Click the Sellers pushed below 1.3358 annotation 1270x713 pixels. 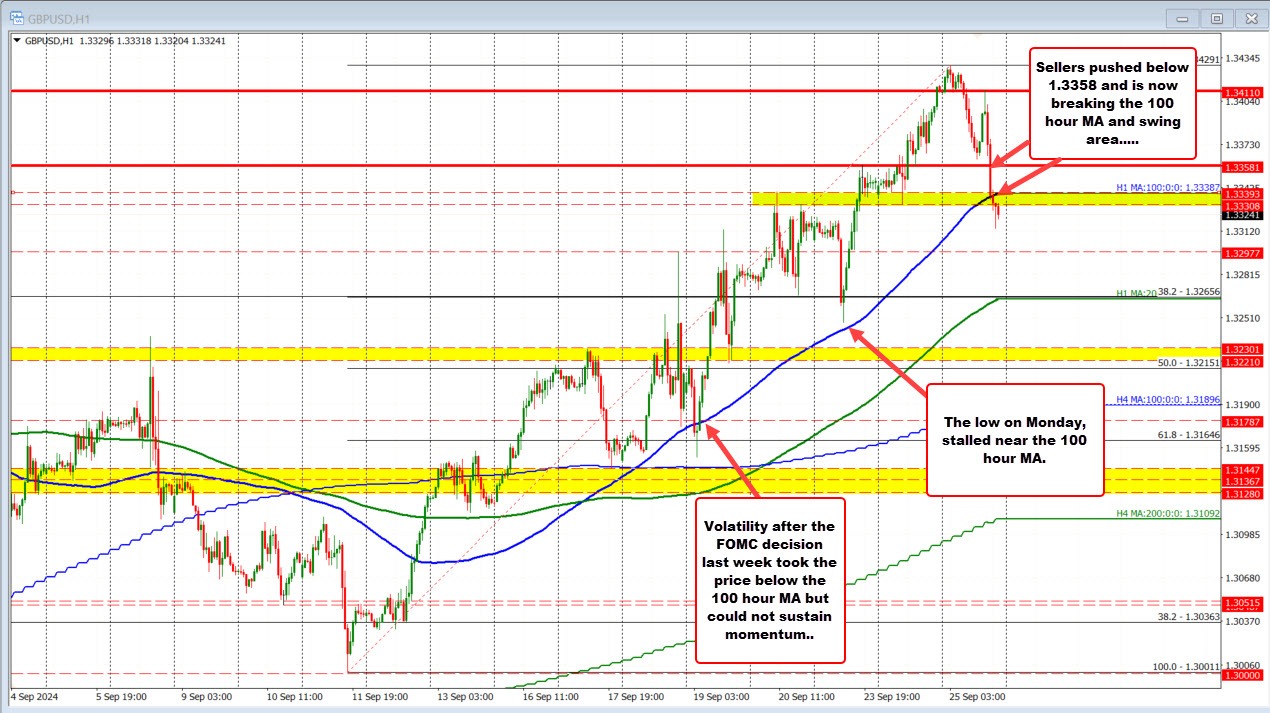coord(1112,102)
